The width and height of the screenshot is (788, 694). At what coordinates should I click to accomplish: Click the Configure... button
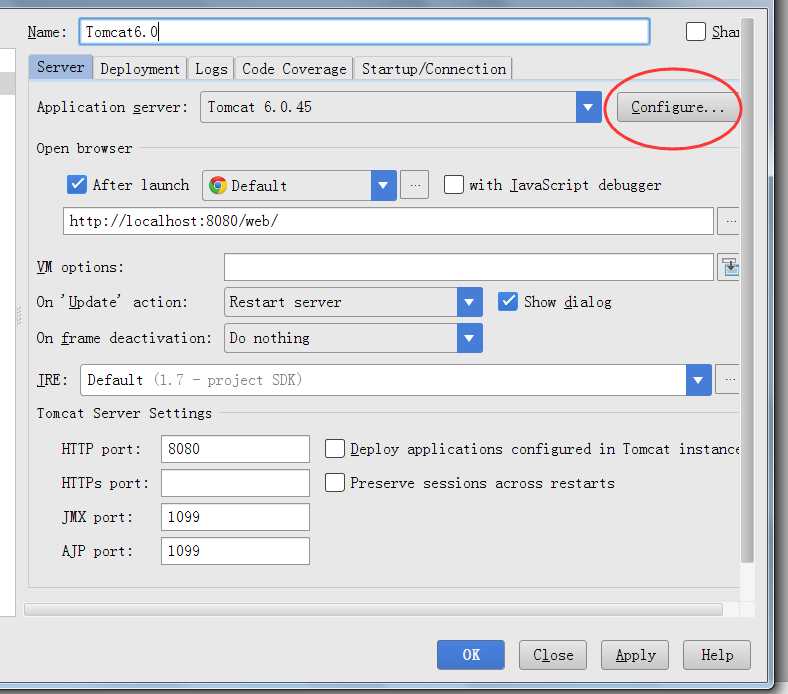tap(677, 107)
